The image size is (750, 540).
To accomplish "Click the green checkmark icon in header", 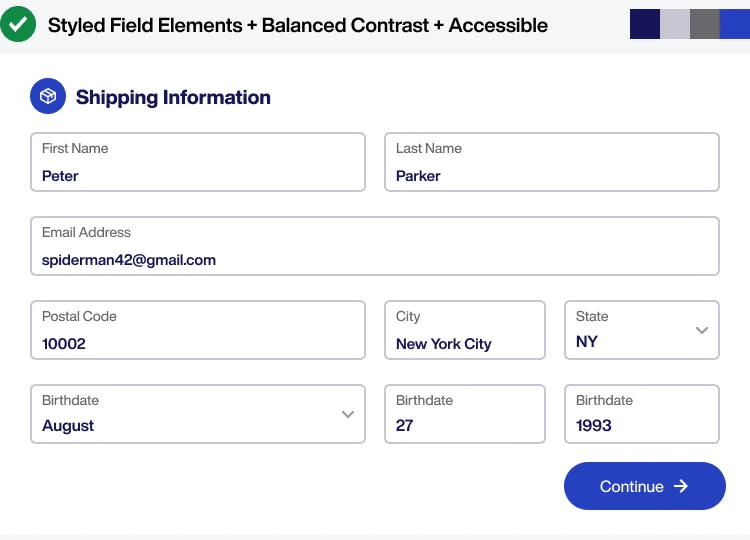I will point(18,24).
